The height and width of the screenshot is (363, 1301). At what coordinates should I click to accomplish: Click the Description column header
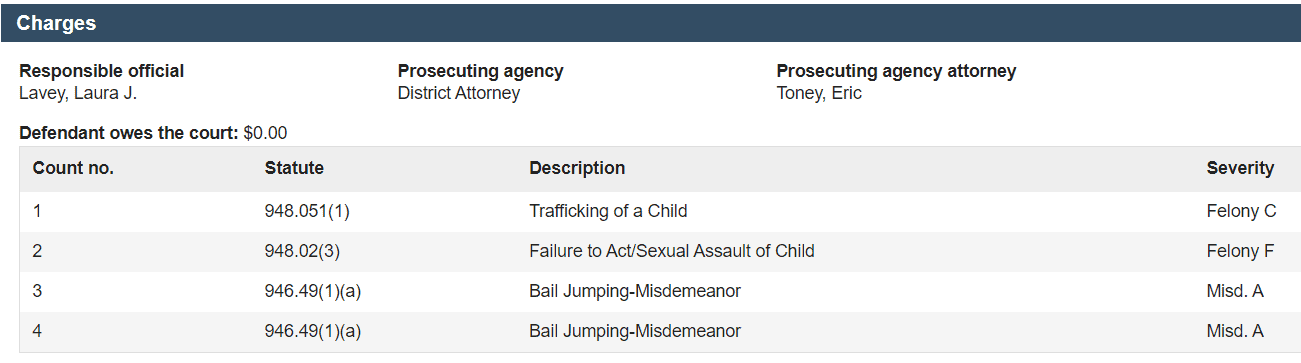pyautogui.click(x=577, y=168)
